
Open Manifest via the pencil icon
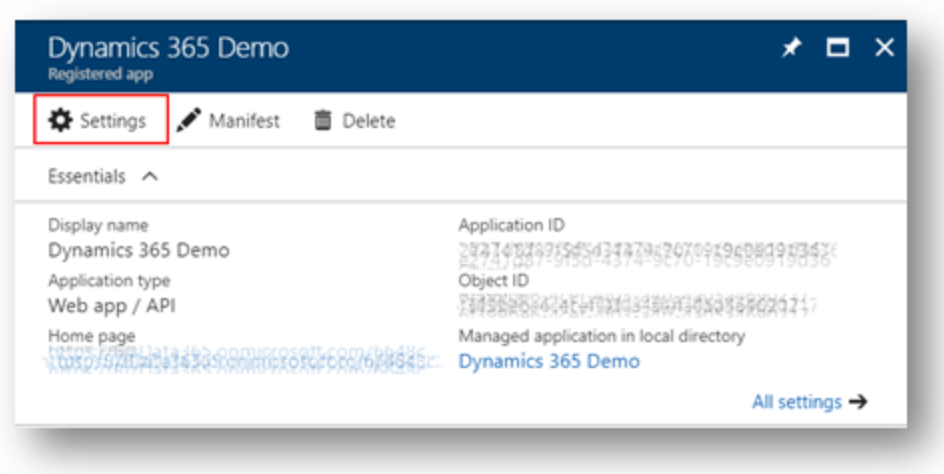(188, 120)
